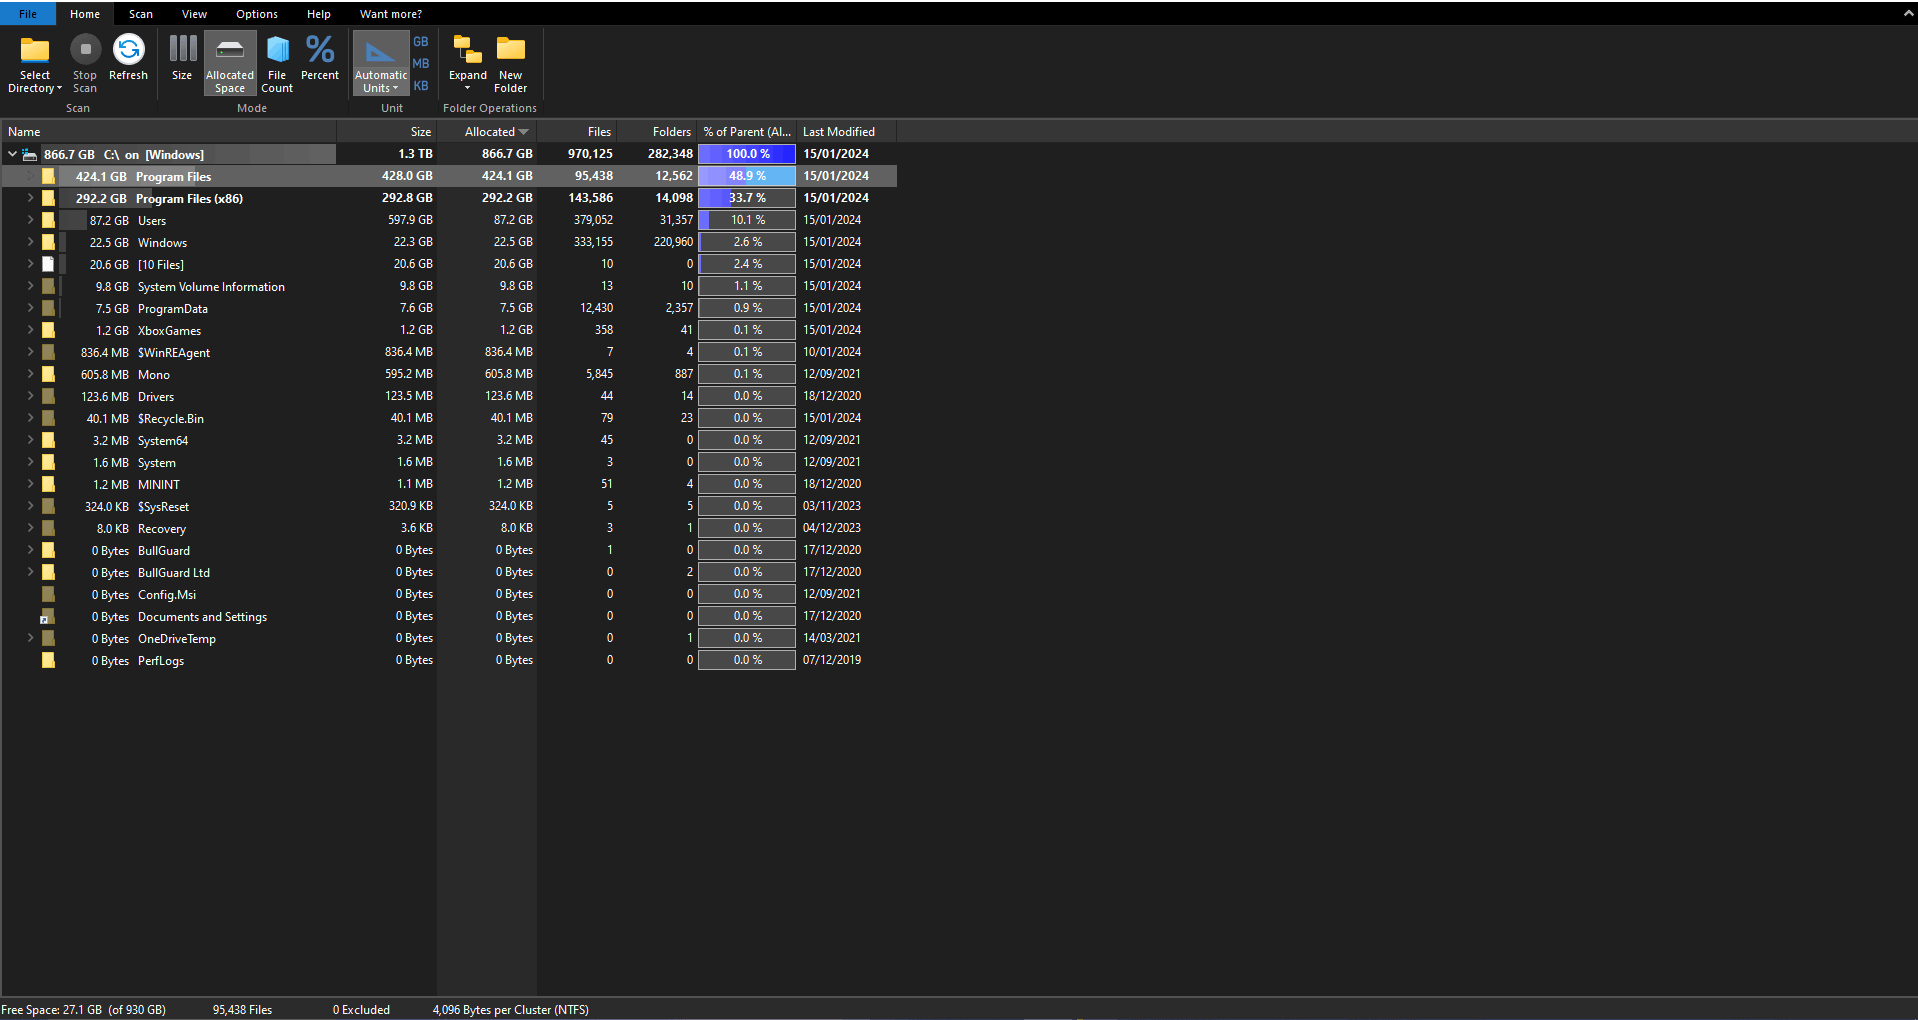The height and width of the screenshot is (1020, 1918).
Task: Open the File menu
Action: tap(28, 14)
